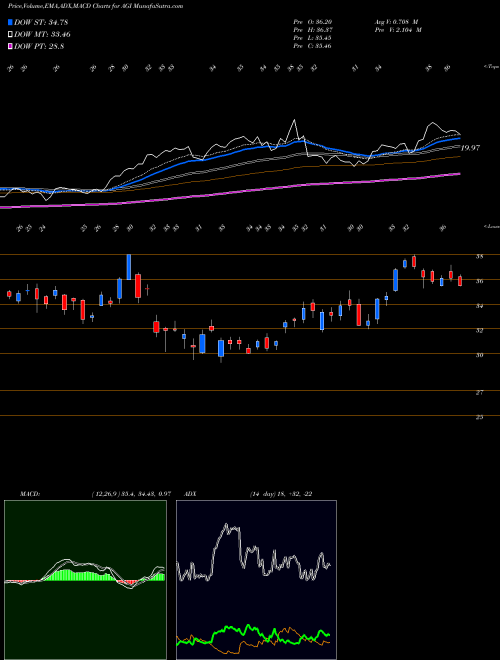Click the 27 price axis label
500x660 pixels.
pos(479,392)
